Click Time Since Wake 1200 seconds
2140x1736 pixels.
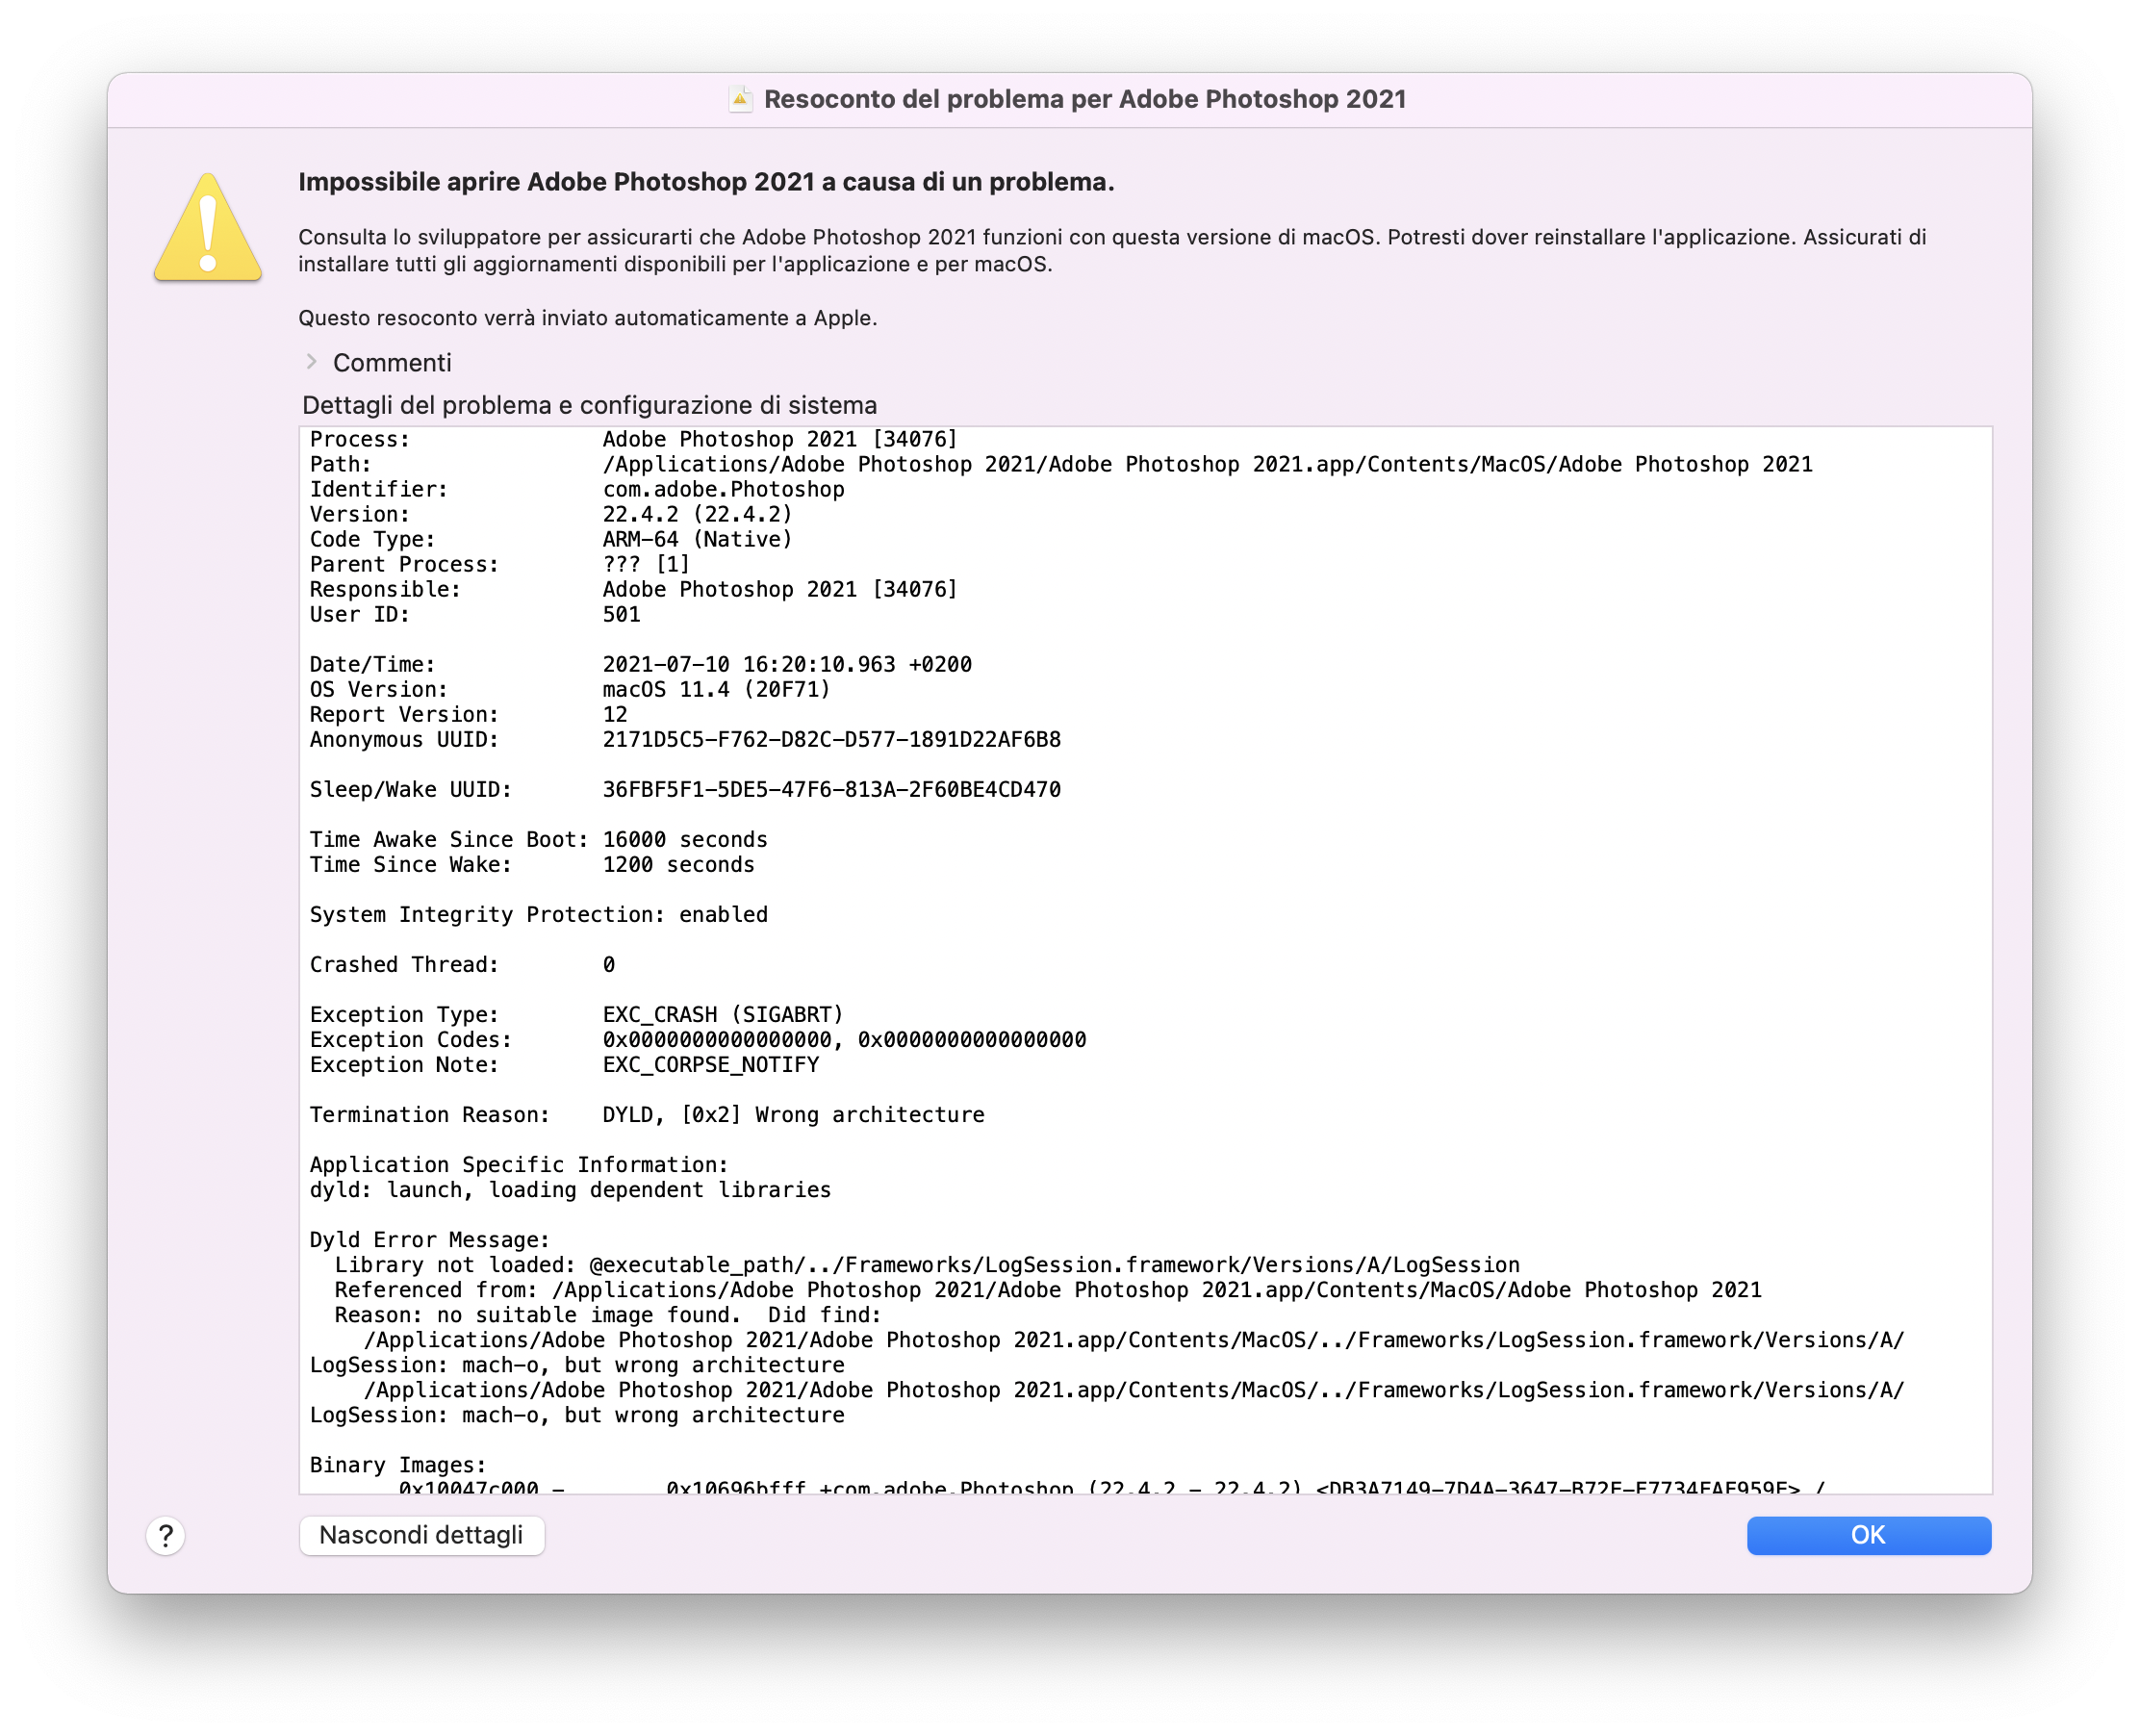(x=532, y=864)
